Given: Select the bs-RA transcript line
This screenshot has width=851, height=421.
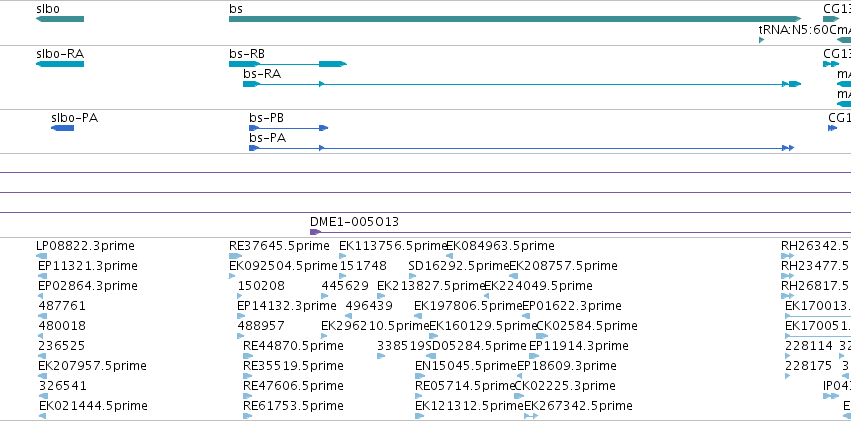Looking at the screenshot, I should click(x=522, y=84).
